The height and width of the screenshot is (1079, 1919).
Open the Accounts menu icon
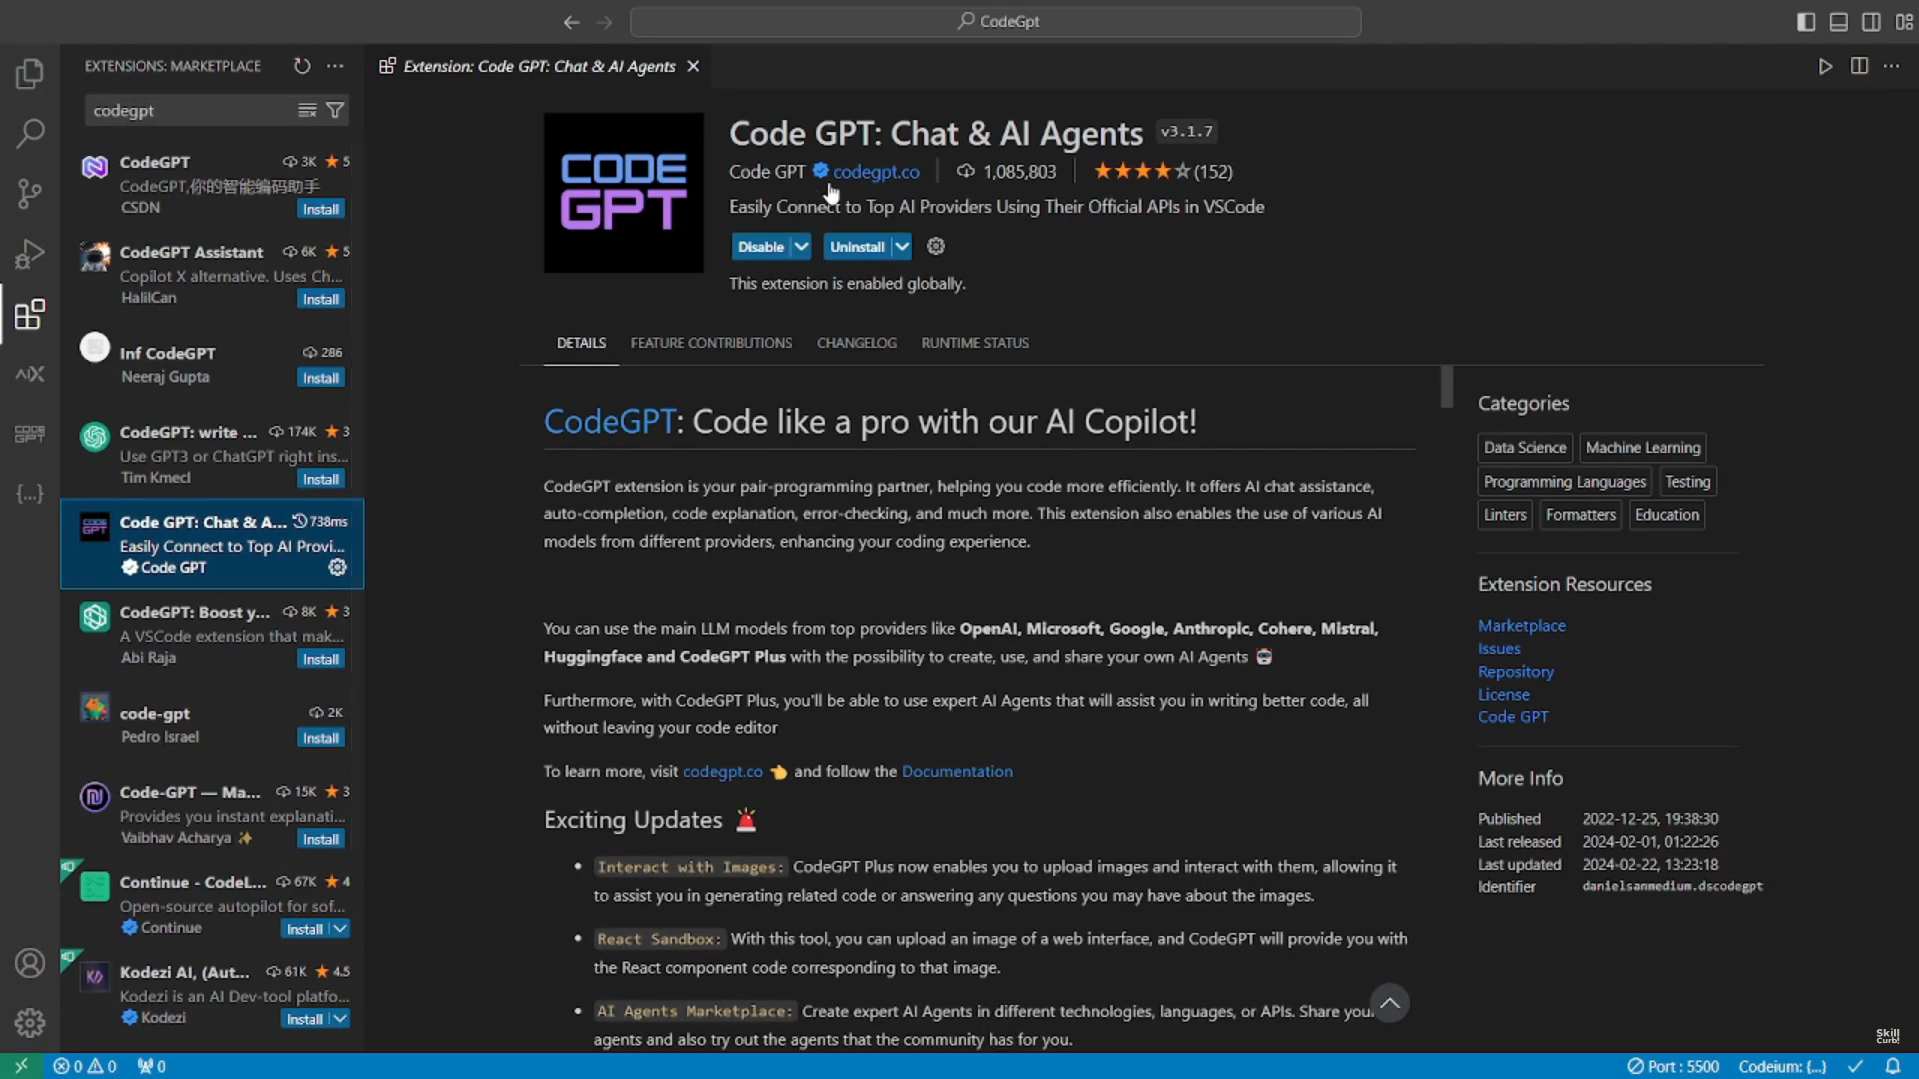coord(30,963)
